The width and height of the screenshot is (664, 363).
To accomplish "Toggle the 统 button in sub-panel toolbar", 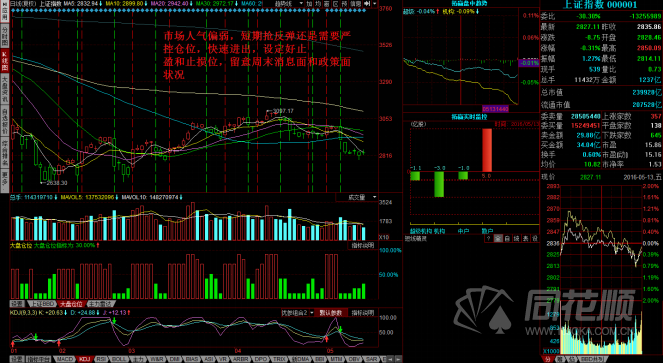I will click(517, 238).
